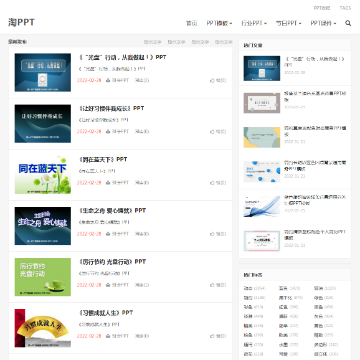Open the search magnifier icon in header

click(348, 23)
